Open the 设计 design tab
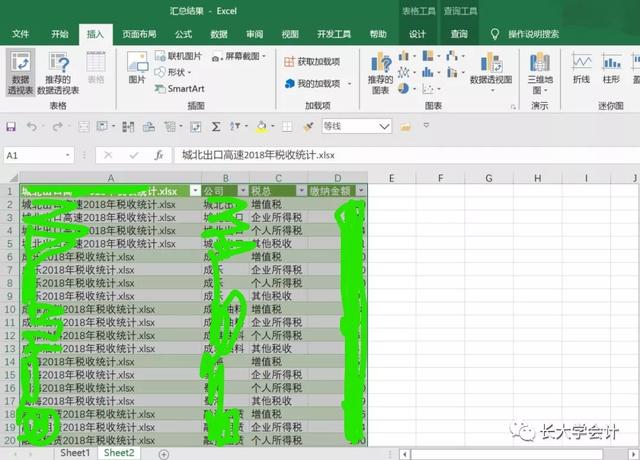This screenshot has height=460, width=640. tap(417, 34)
